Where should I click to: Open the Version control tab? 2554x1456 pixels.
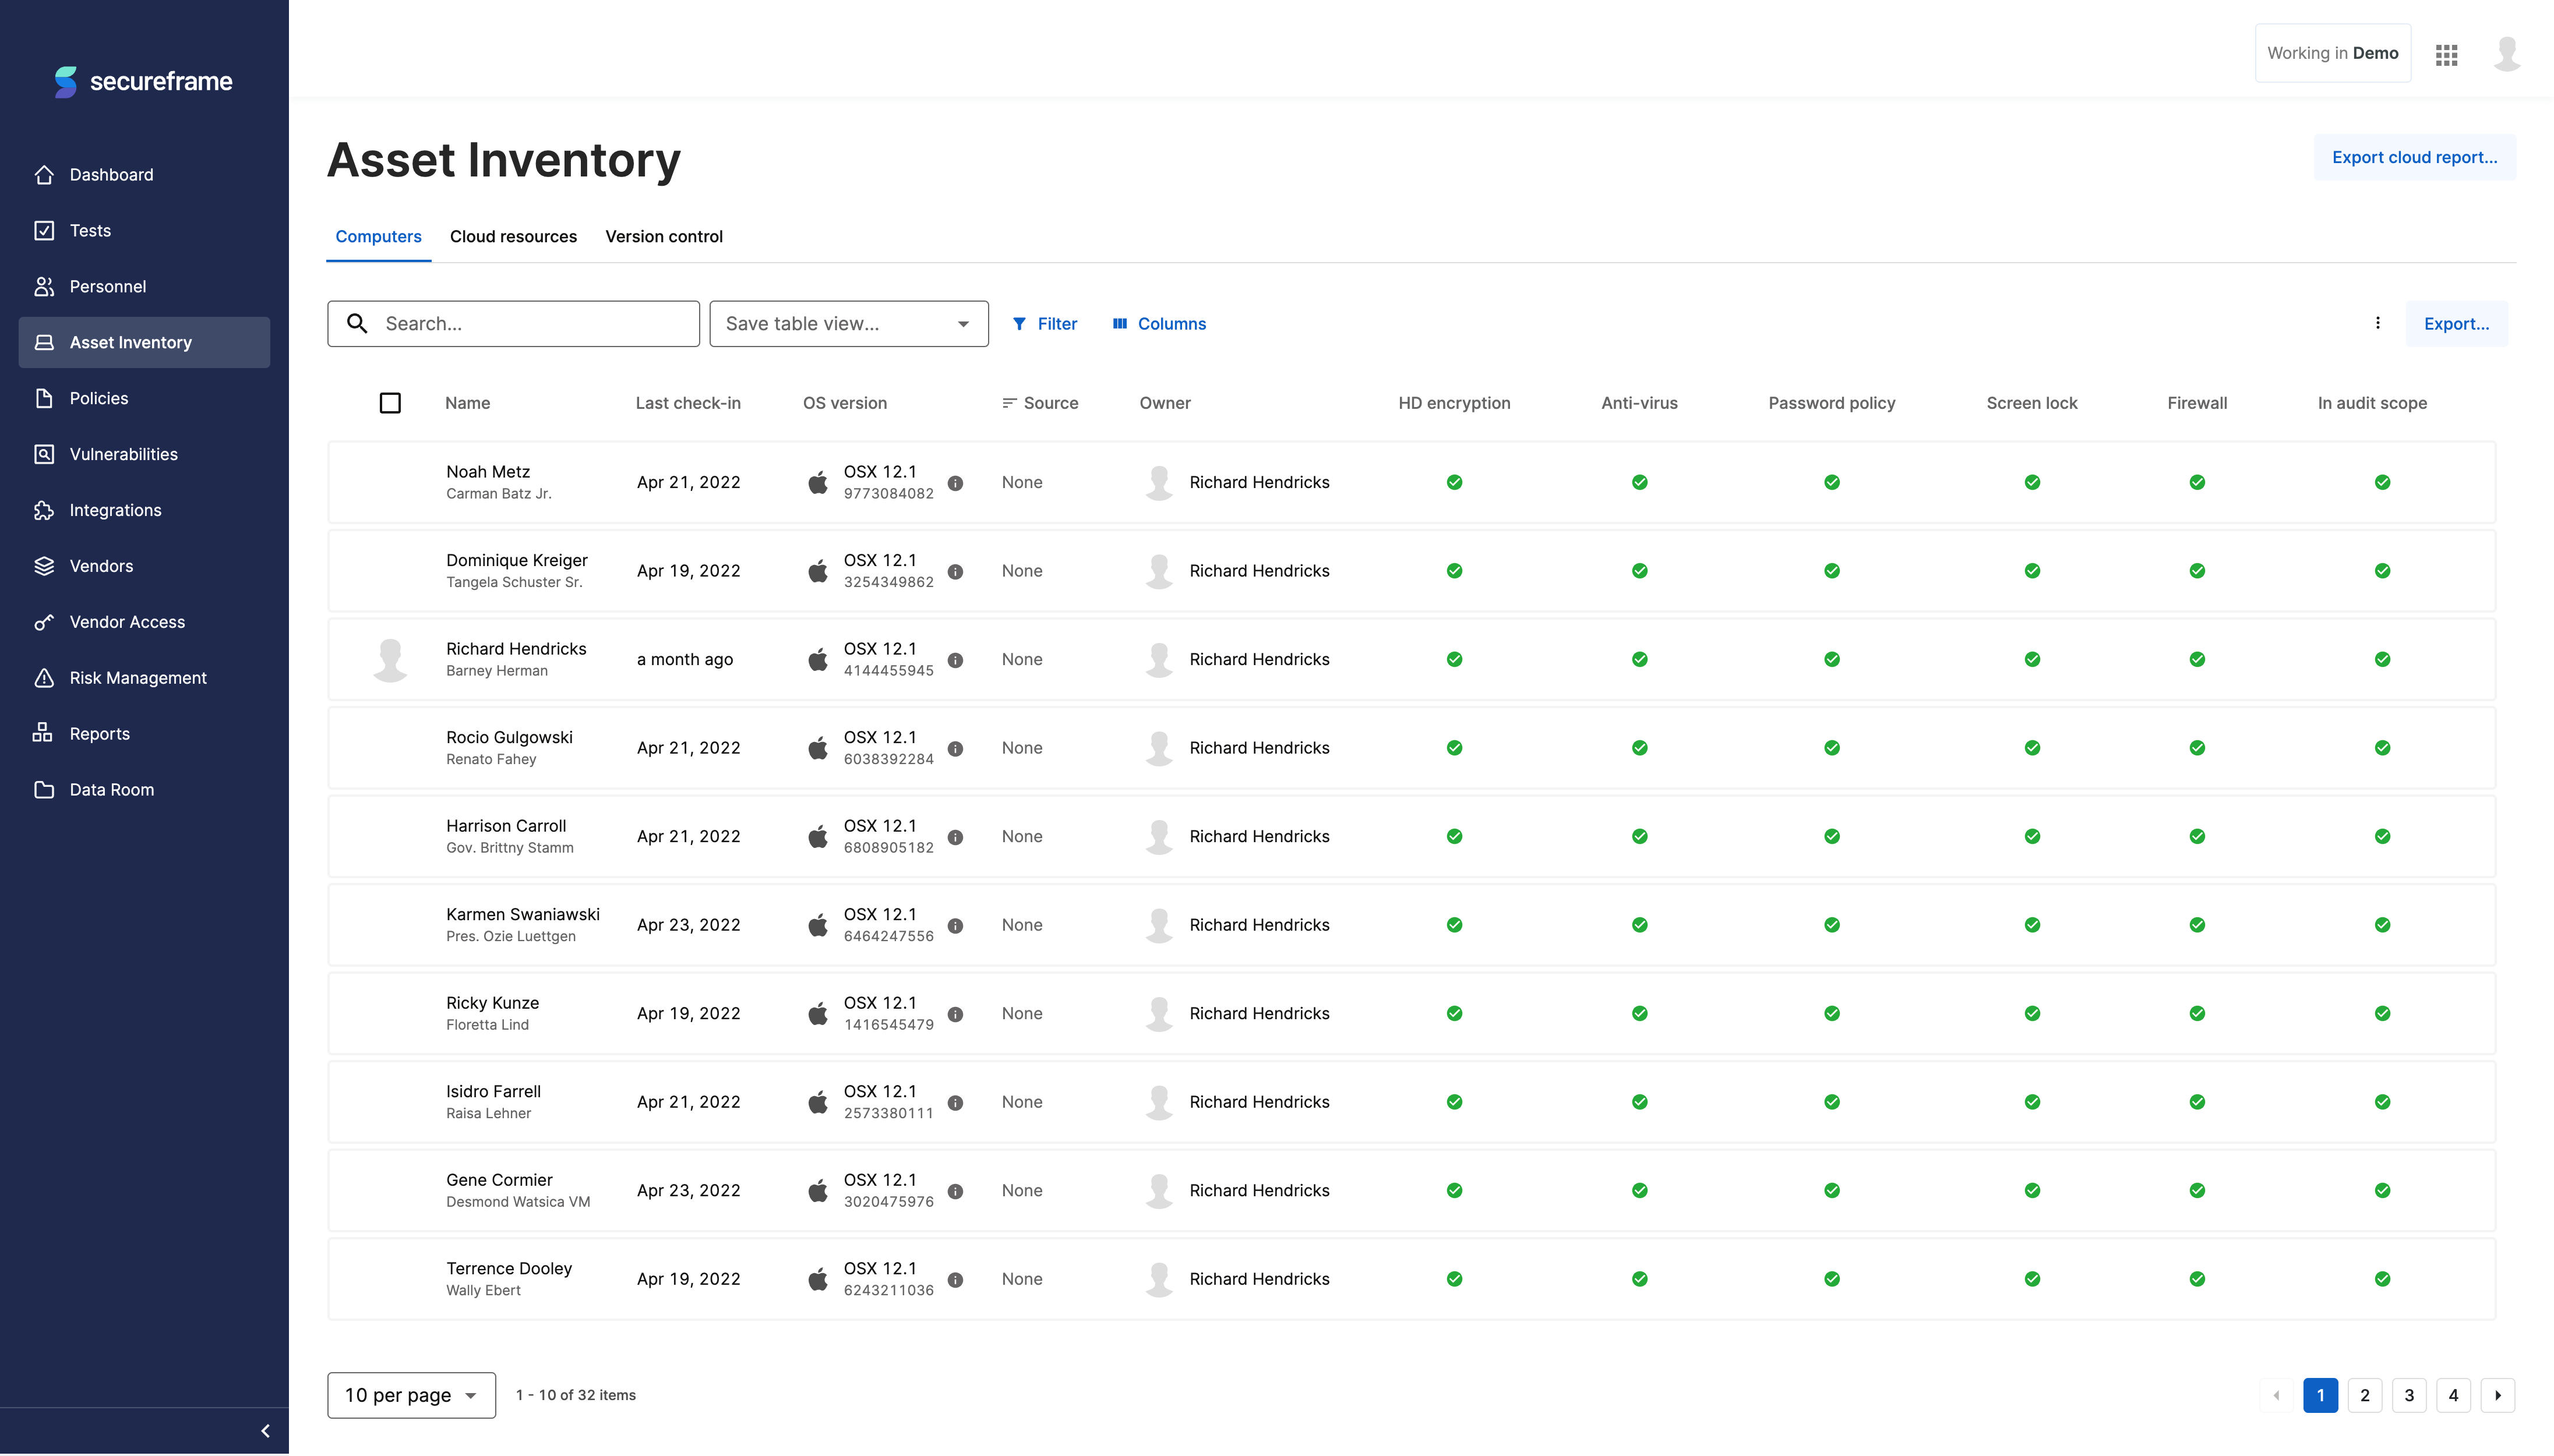tap(663, 236)
